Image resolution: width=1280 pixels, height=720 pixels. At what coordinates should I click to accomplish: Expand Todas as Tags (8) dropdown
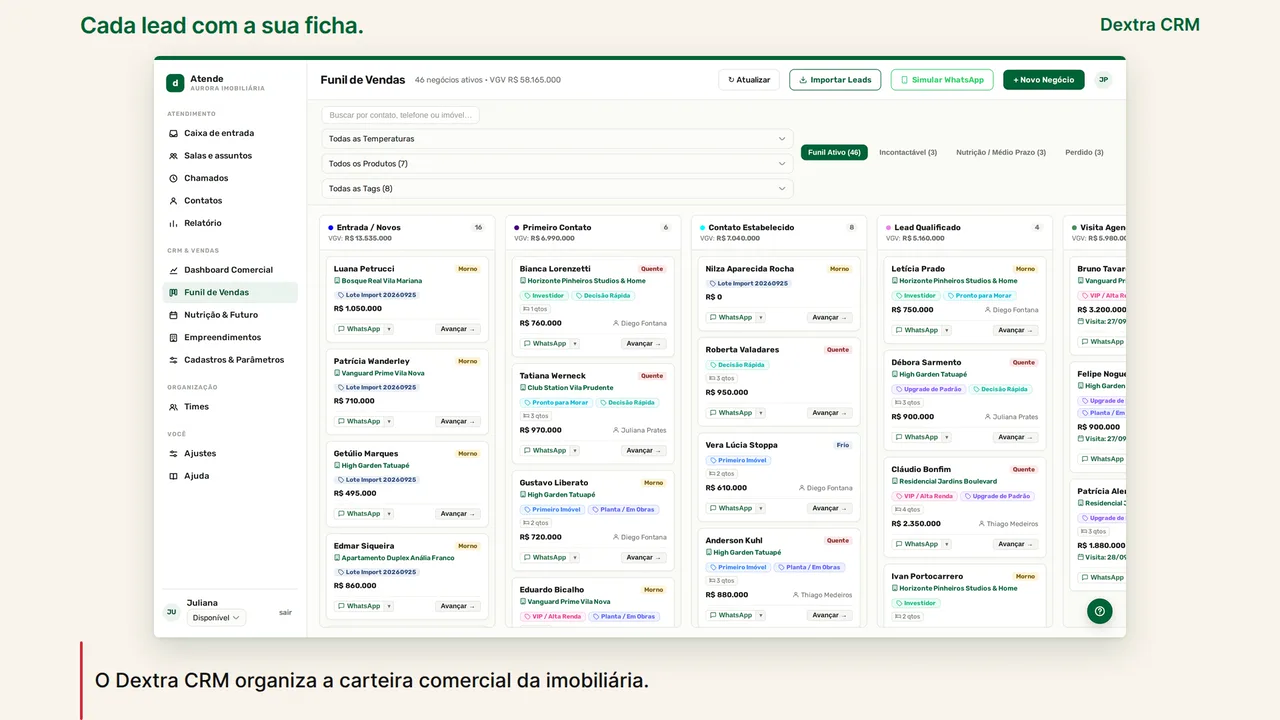point(558,188)
